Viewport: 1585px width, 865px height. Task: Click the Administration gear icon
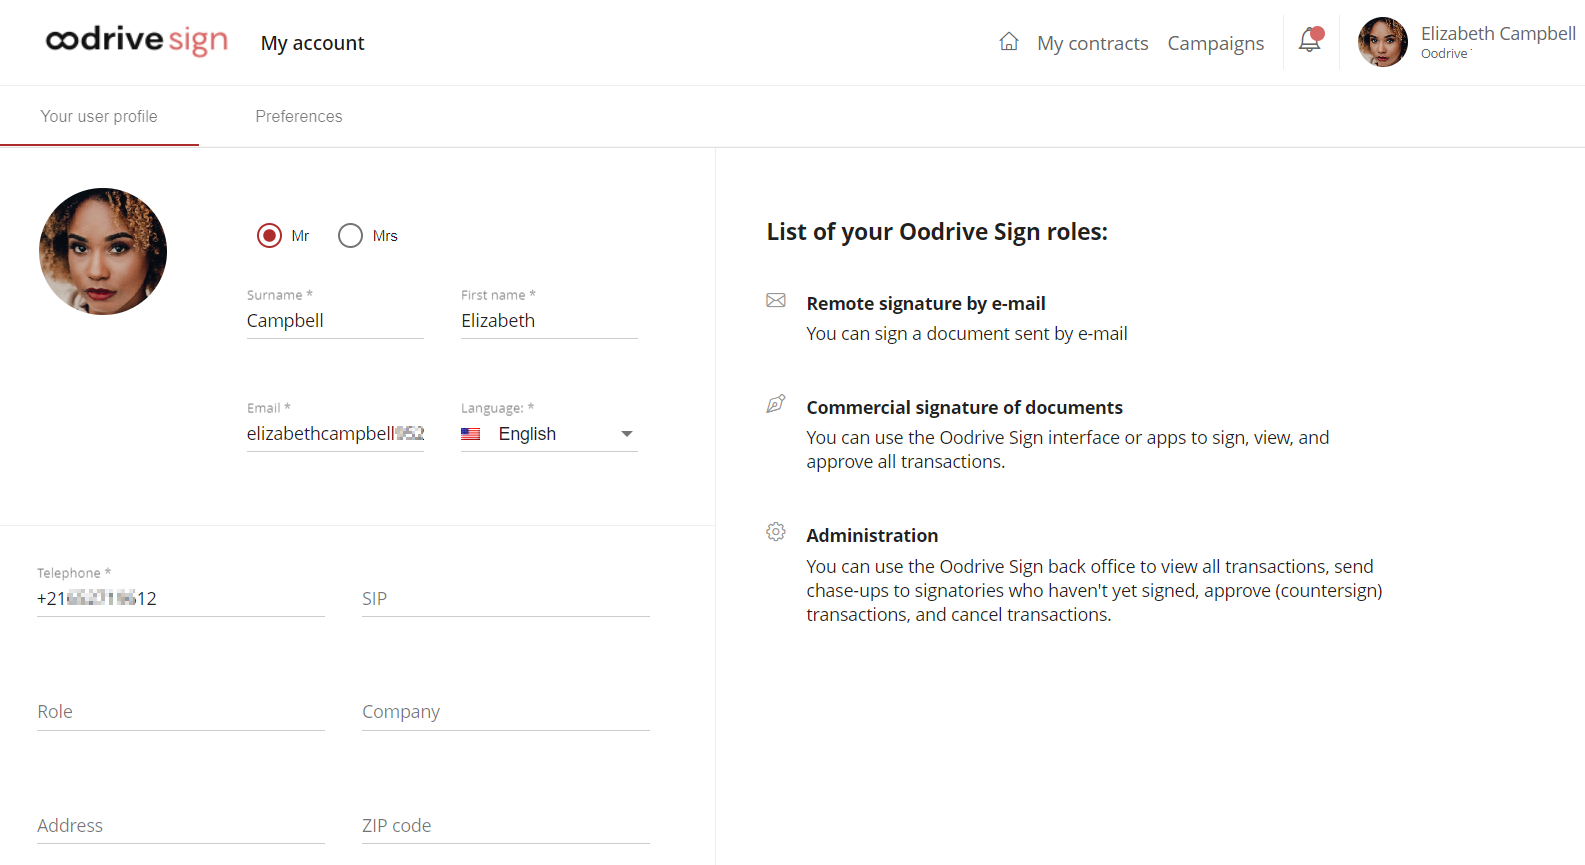tap(776, 532)
